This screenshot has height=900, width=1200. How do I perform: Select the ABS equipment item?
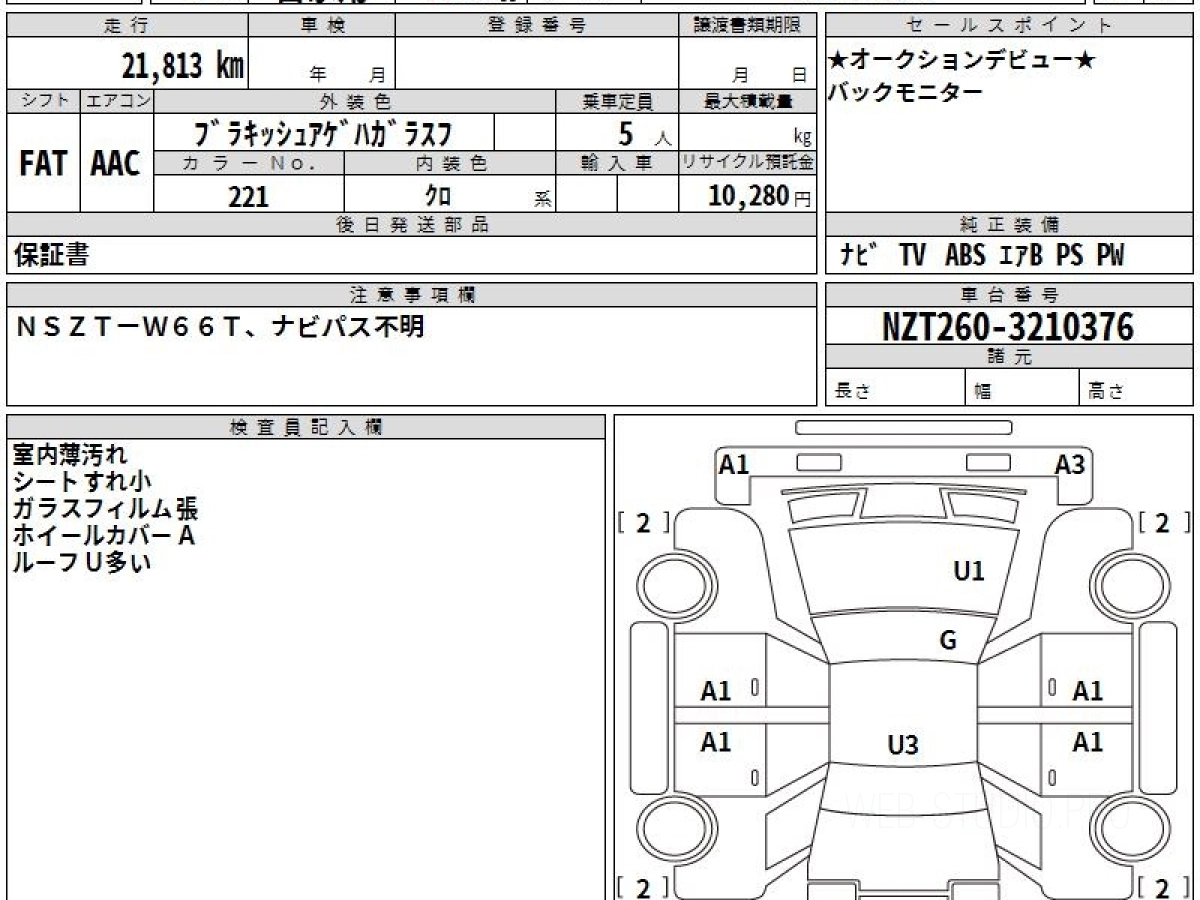[x=965, y=256]
